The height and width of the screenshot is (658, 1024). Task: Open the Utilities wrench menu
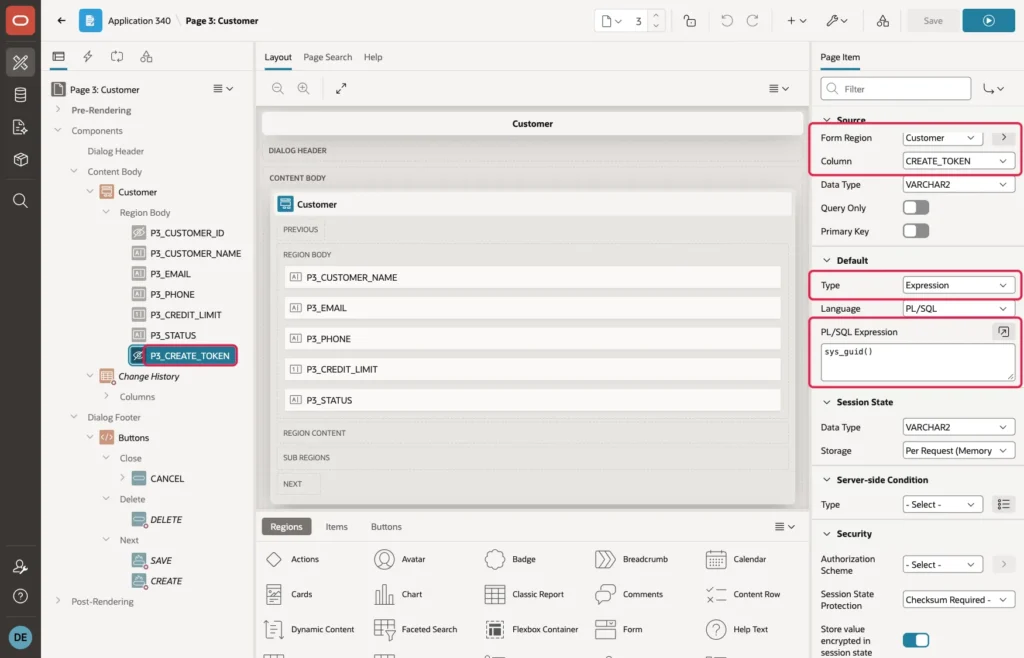(837, 21)
